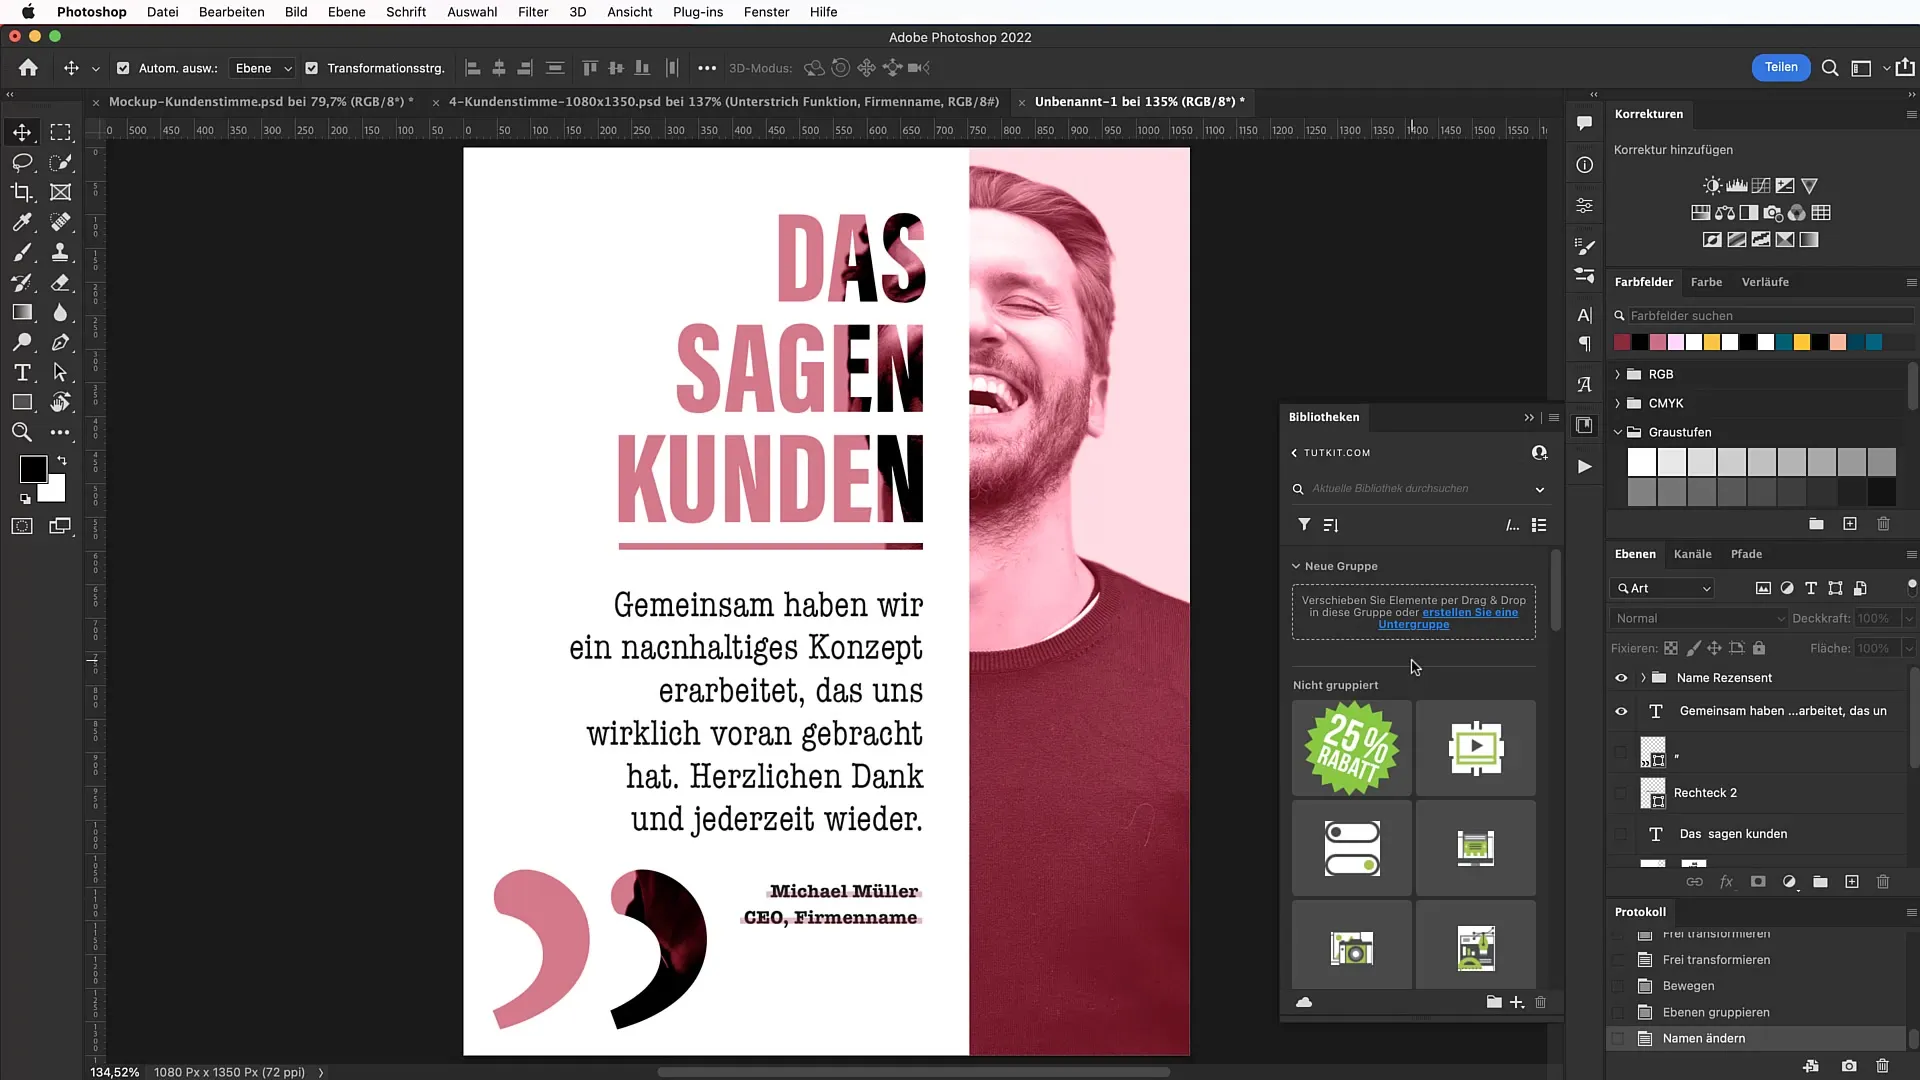Viewport: 1920px width, 1080px height.
Task: Click the Teilen button
Action: pyautogui.click(x=1782, y=67)
